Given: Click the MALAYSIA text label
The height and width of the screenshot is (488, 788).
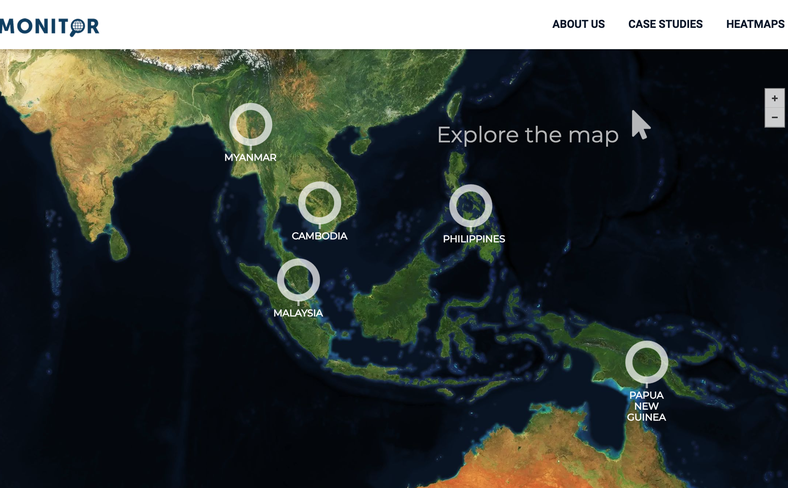Looking at the screenshot, I should pos(298,313).
